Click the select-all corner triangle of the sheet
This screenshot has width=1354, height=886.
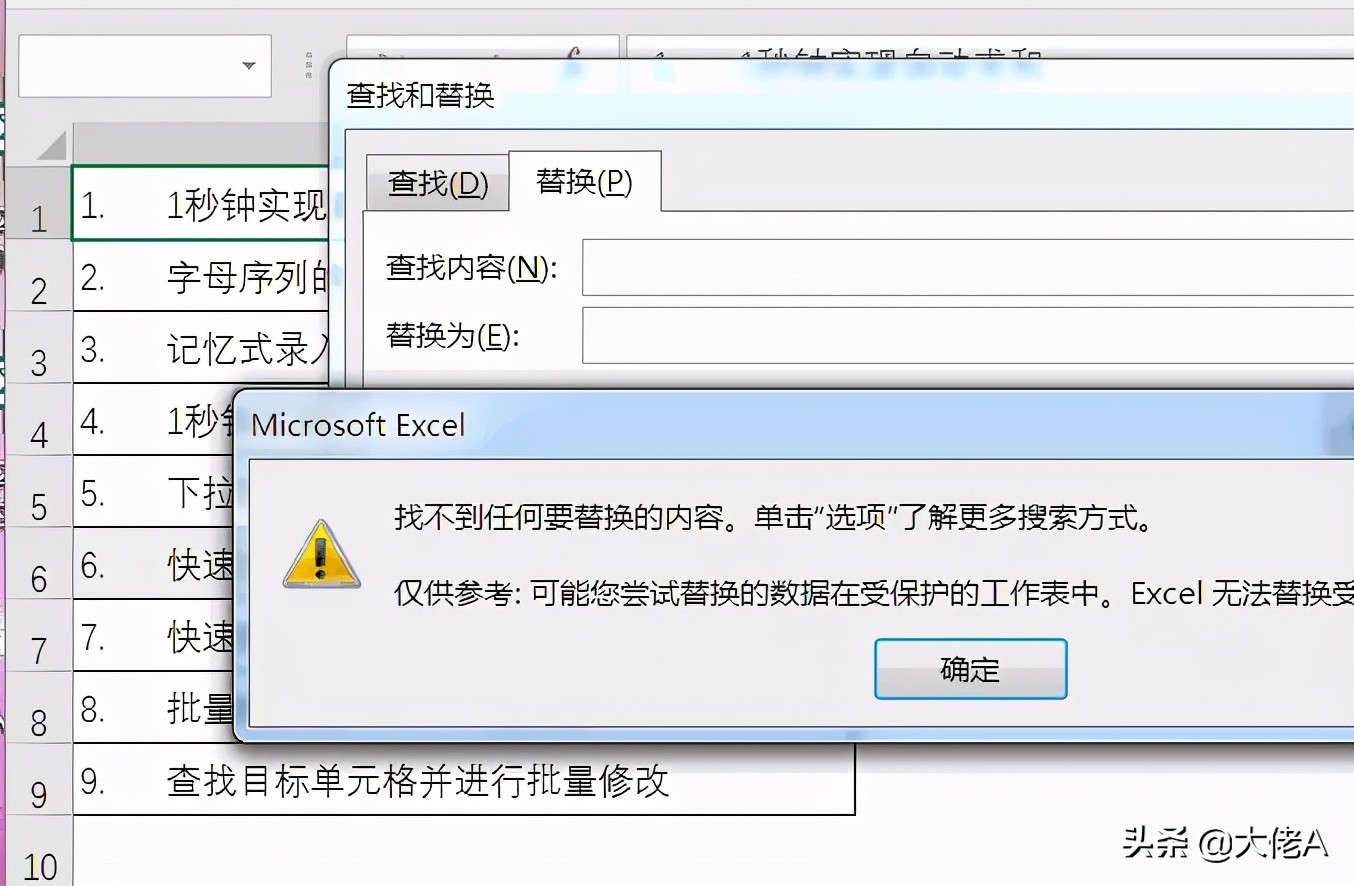tap(52, 146)
